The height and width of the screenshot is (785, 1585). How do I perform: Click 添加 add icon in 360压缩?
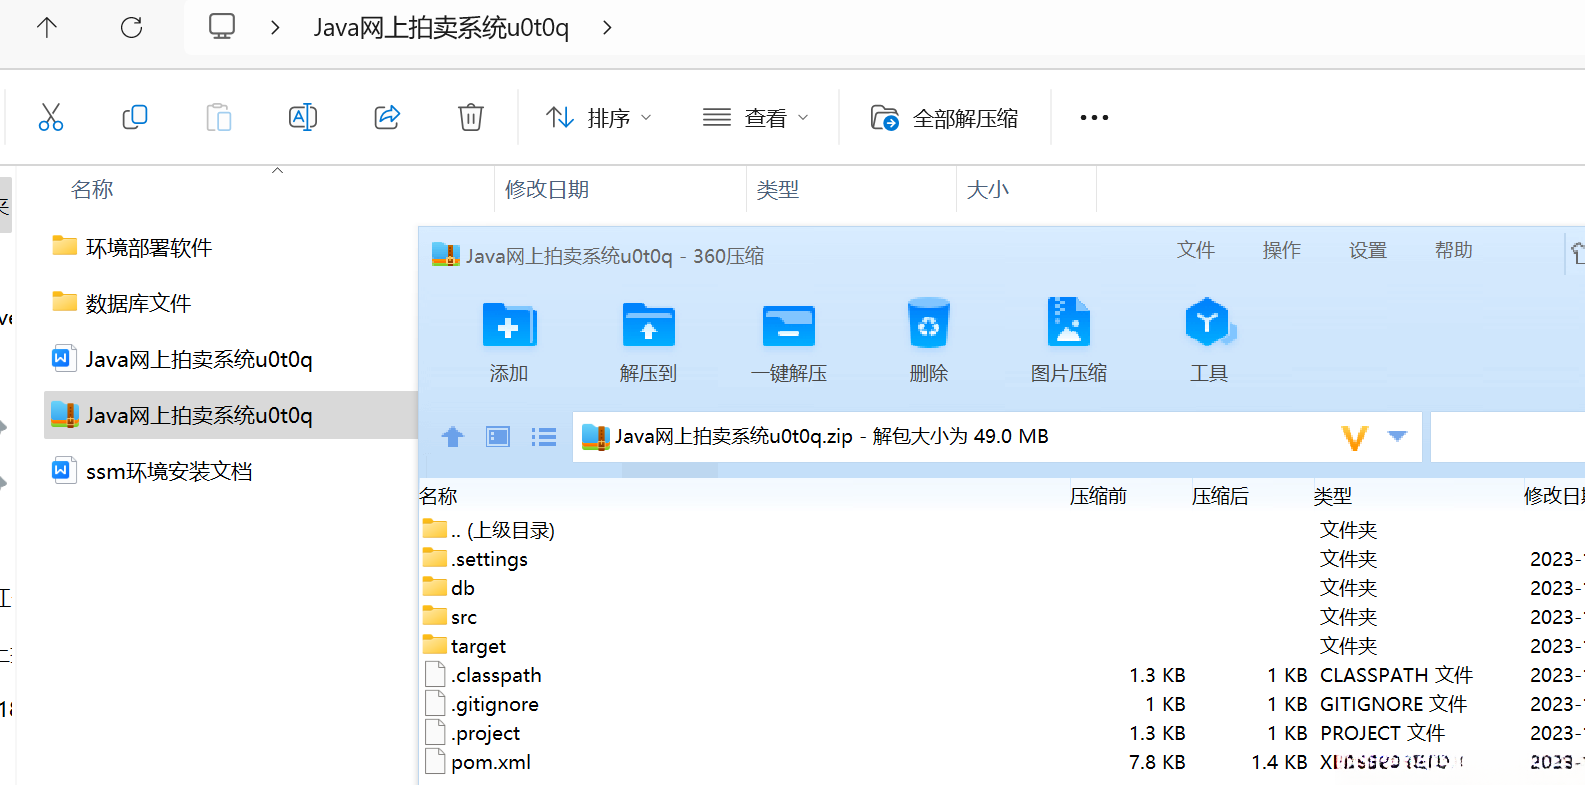coord(509,324)
